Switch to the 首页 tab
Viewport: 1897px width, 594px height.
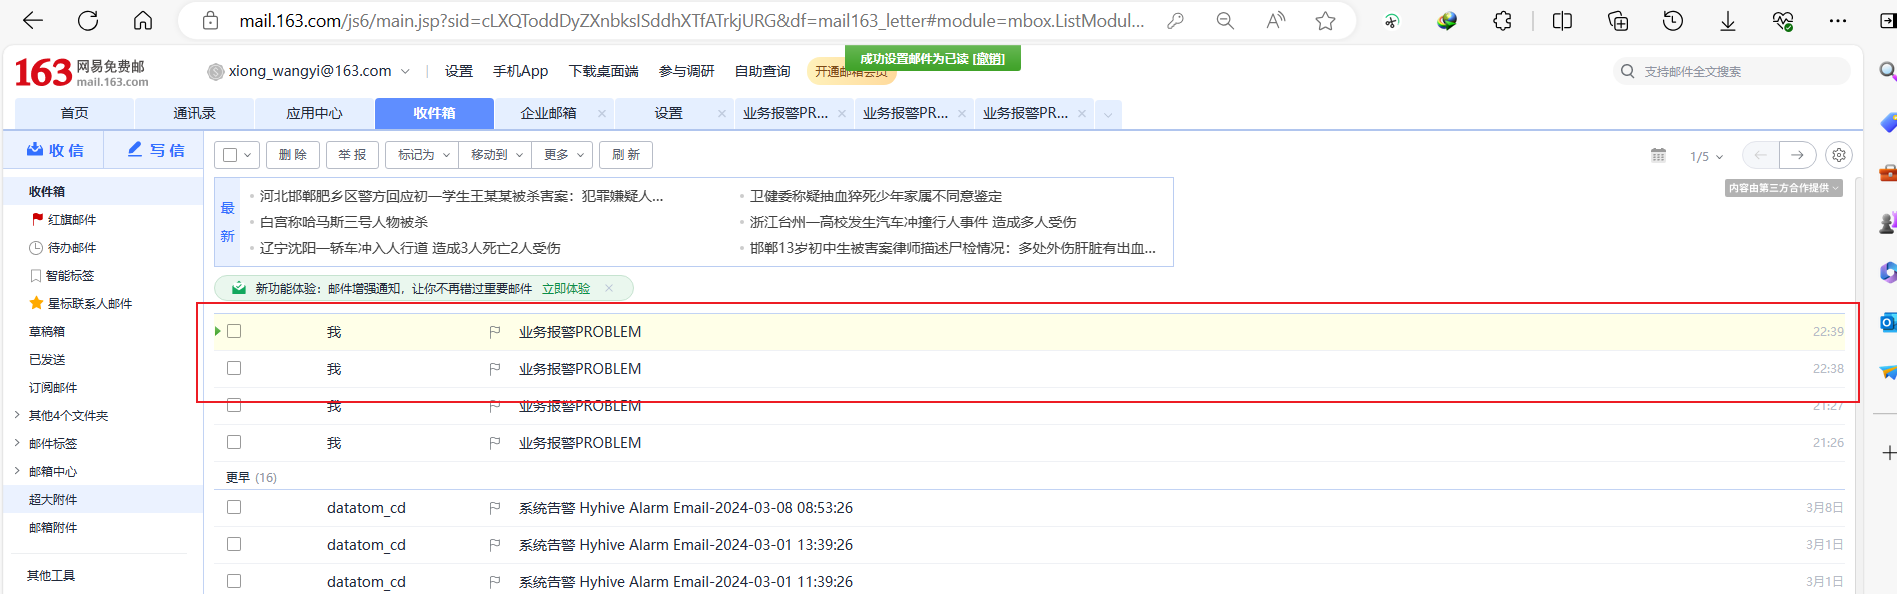pyautogui.click(x=74, y=114)
